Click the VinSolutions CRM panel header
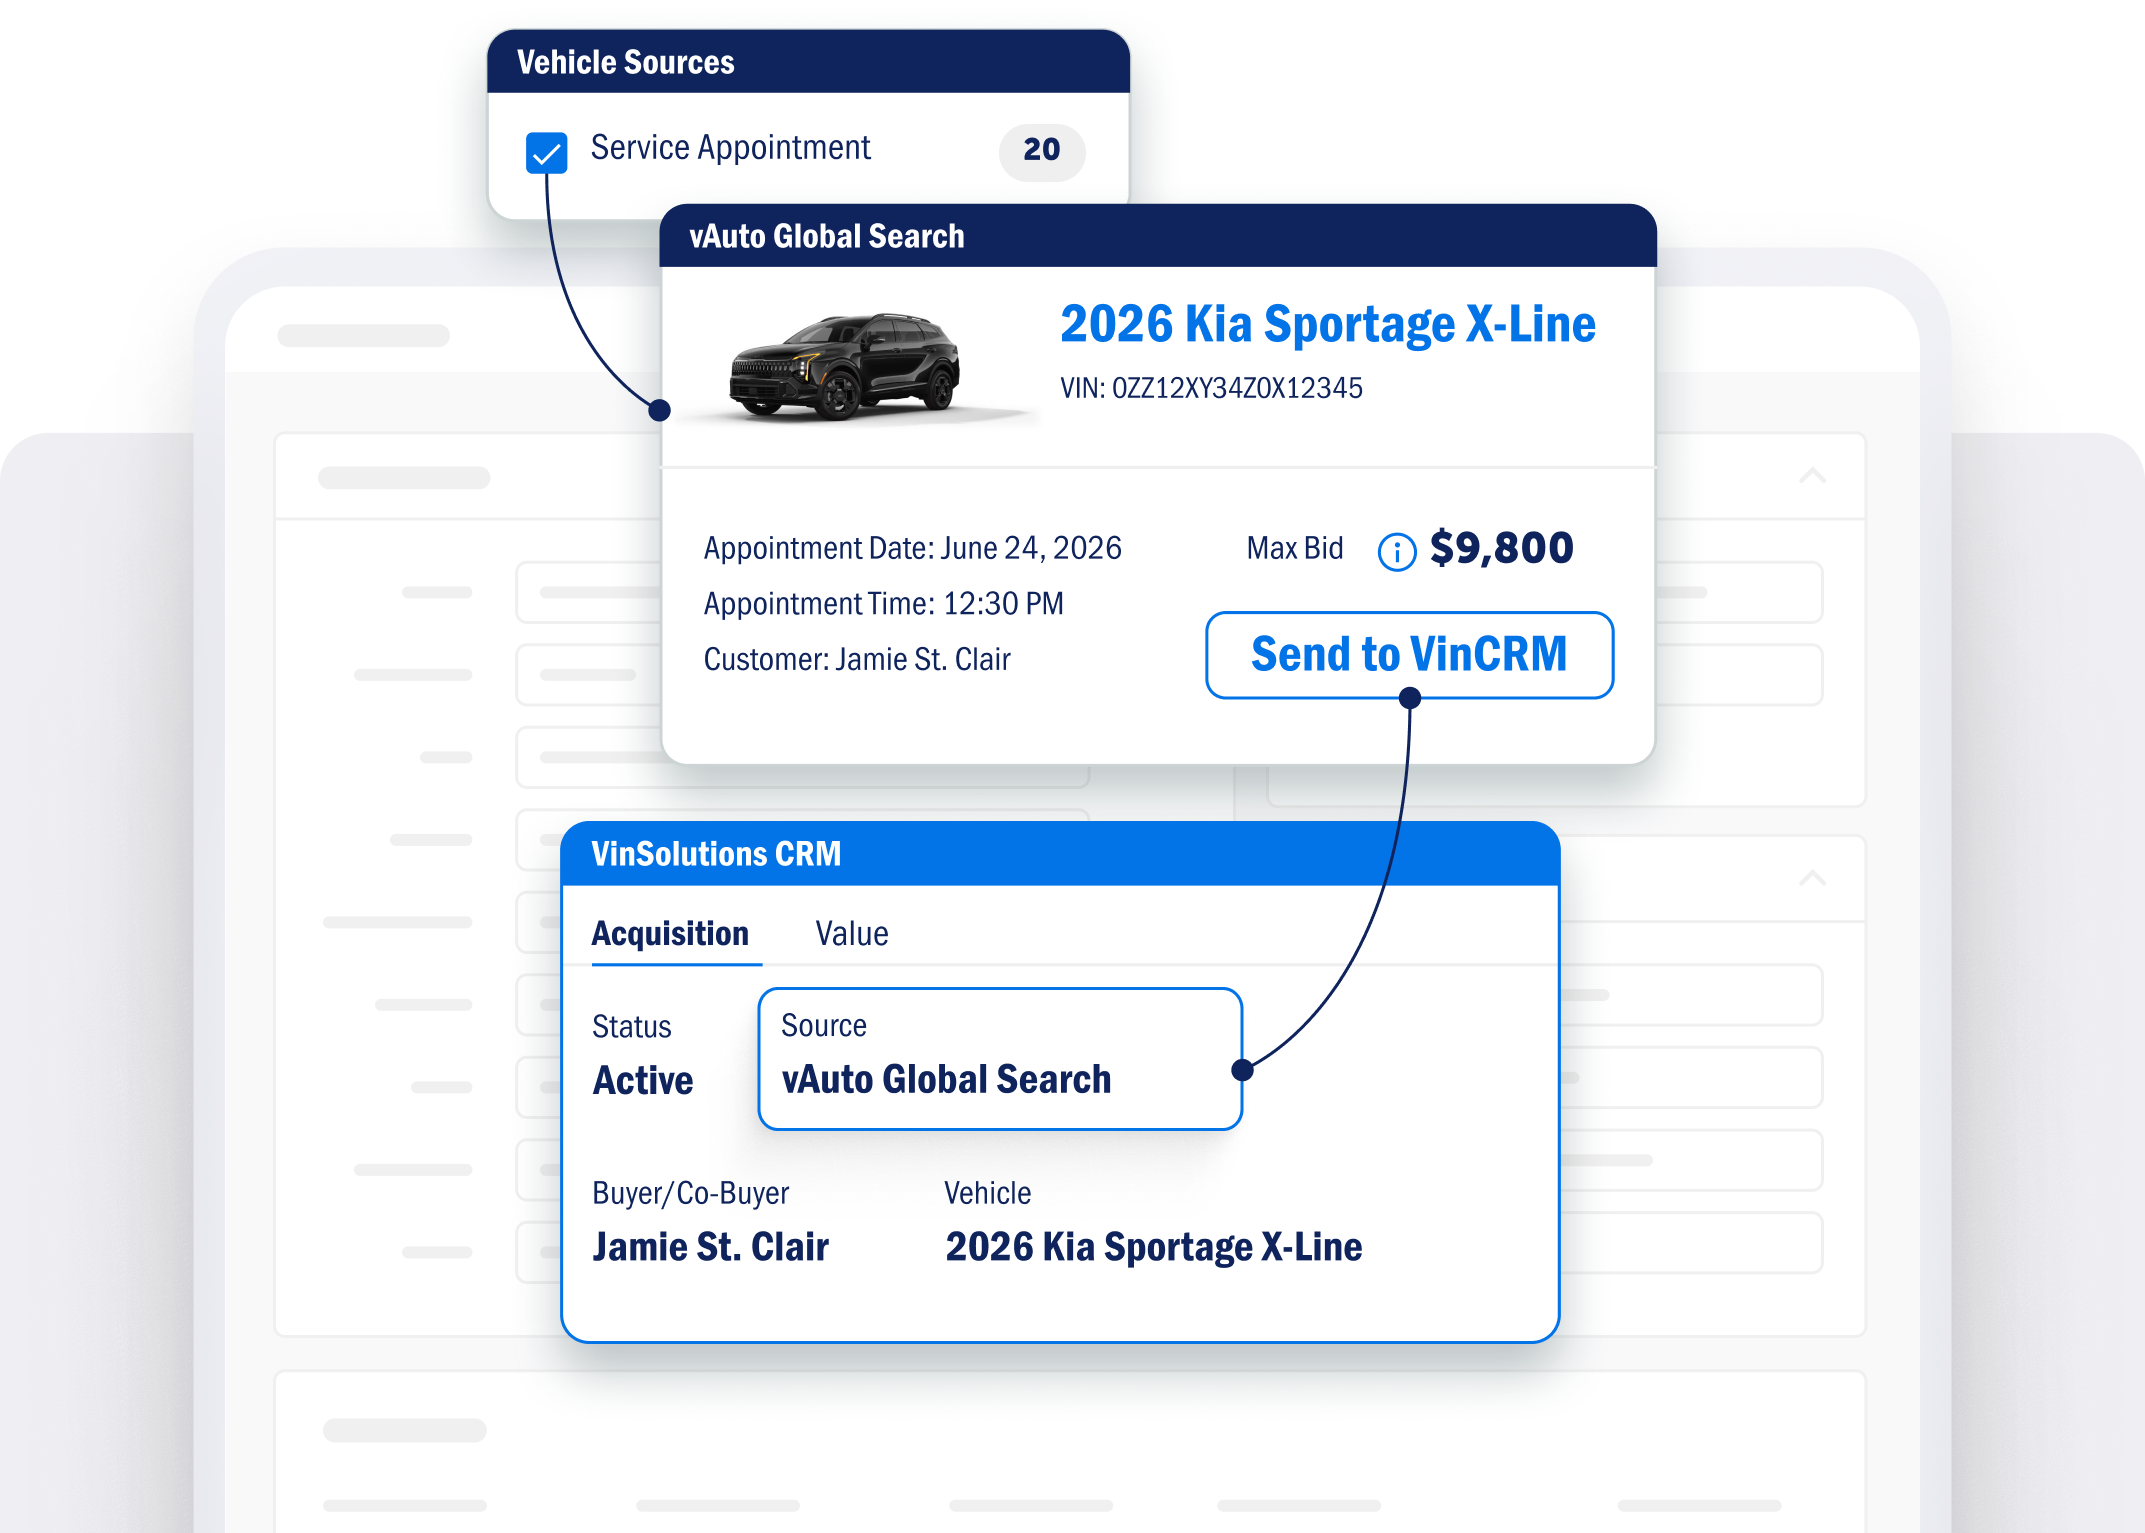The height and width of the screenshot is (1533, 2145). [x=1060, y=854]
